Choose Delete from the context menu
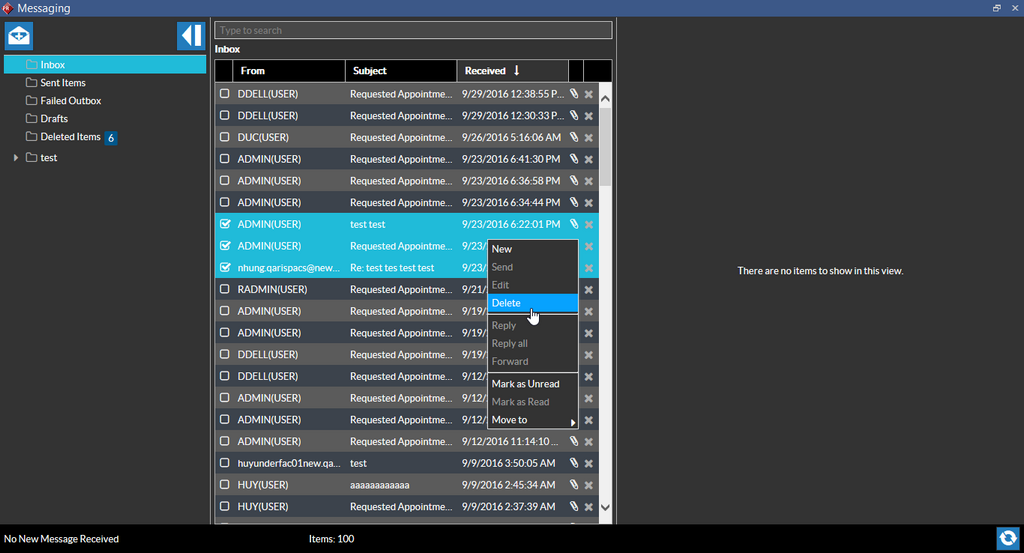This screenshot has height=553, width=1024. pyautogui.click(x=506, y=303)
